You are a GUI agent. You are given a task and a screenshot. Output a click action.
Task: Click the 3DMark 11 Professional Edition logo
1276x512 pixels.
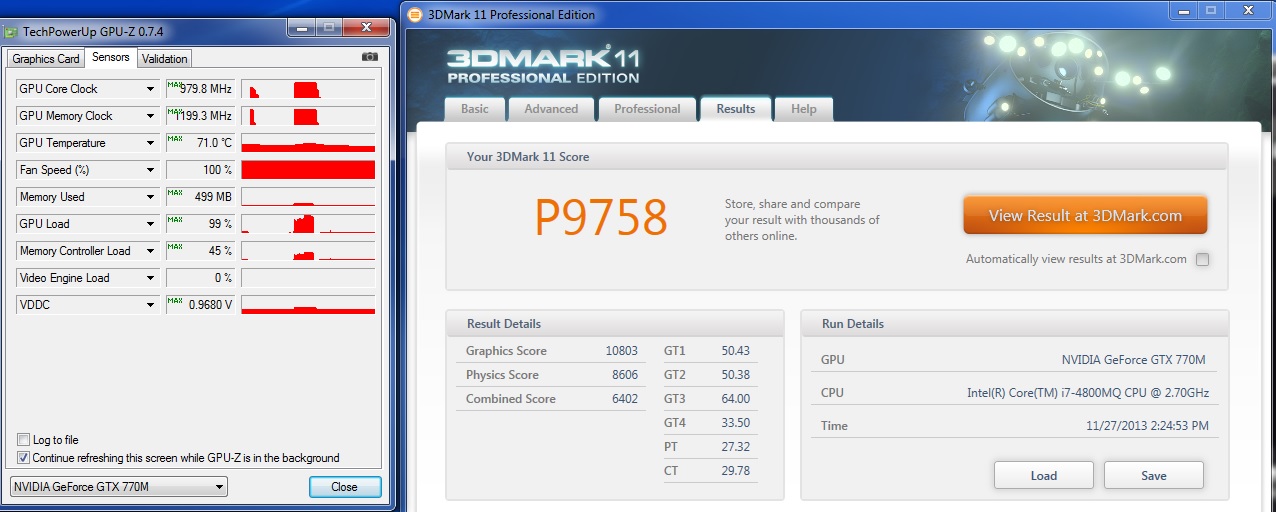(x=543, y=65)
